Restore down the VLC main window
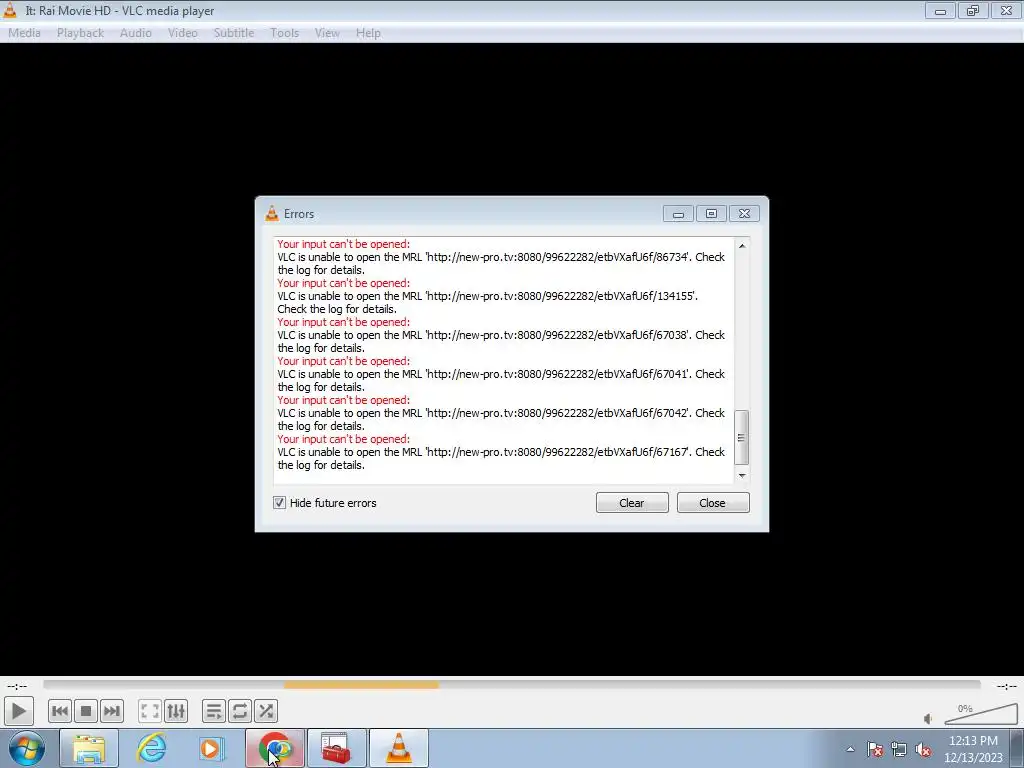 tap(973, 10)
